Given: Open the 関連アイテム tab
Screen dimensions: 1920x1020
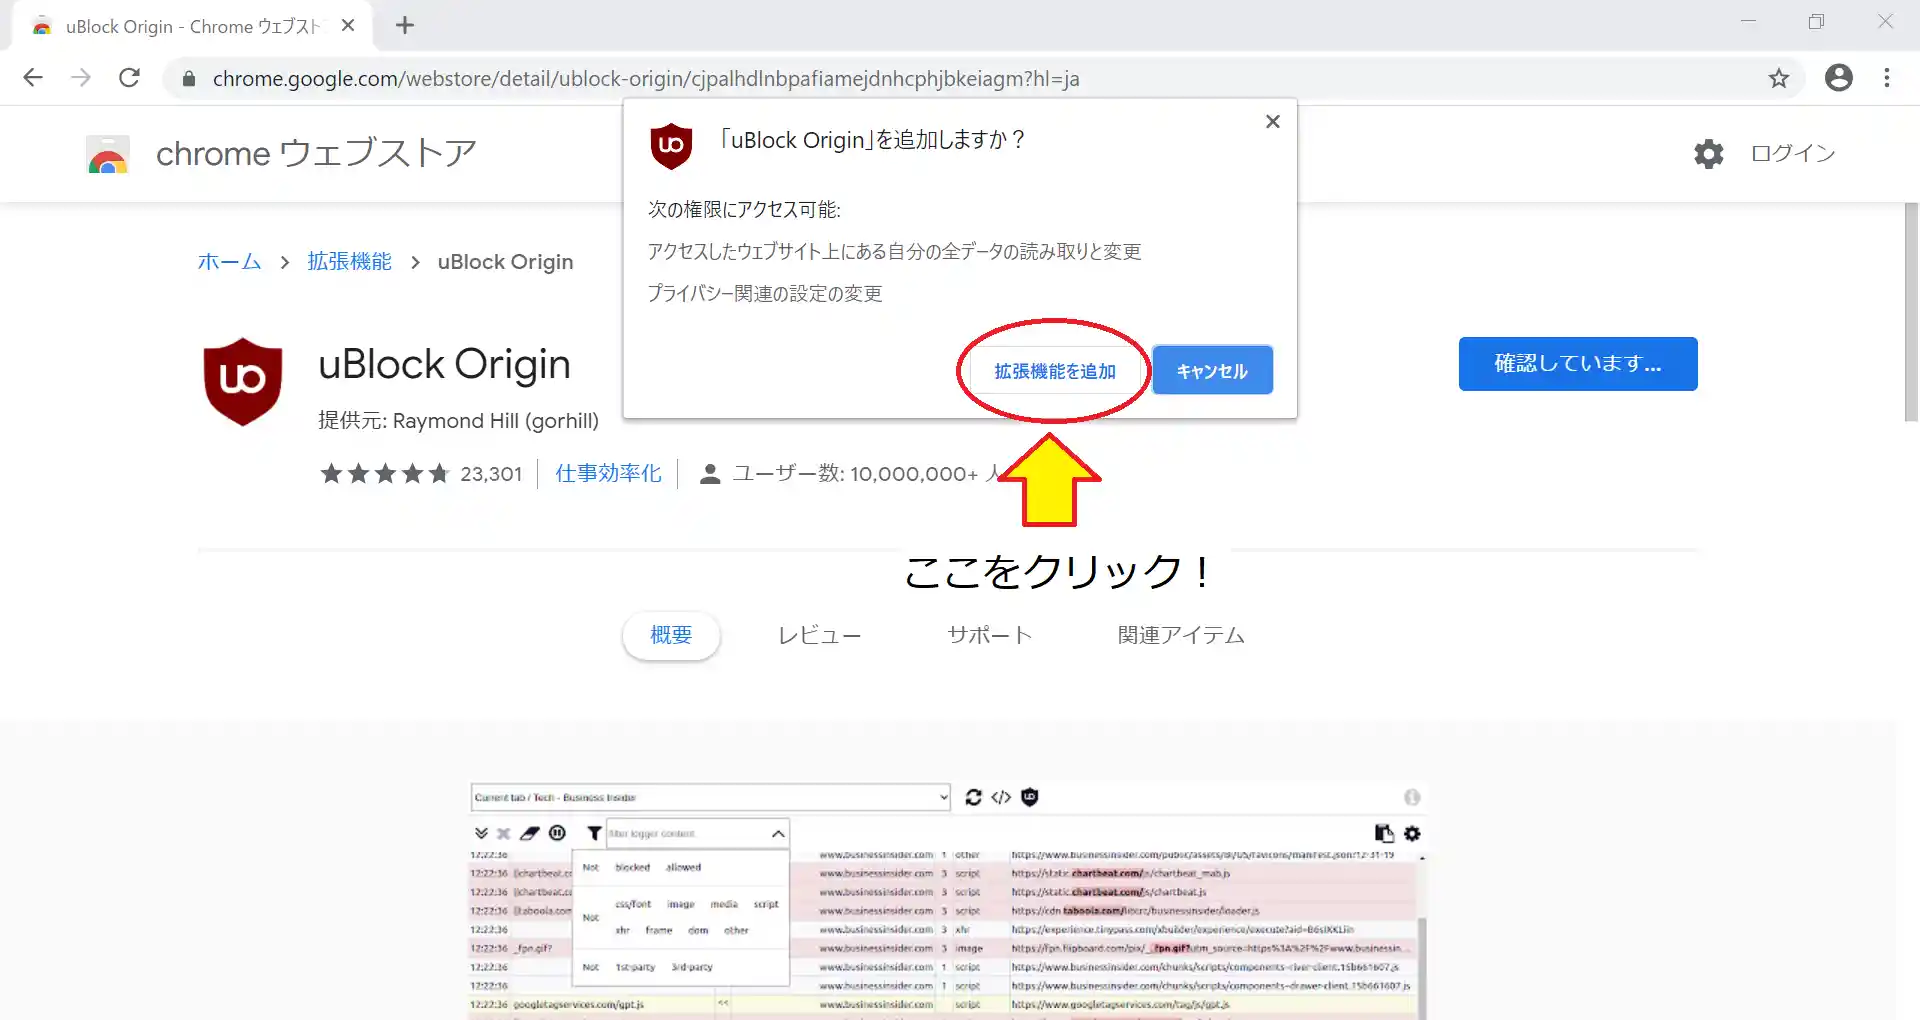Looking at the screenshot, I should coord(1180,636).
